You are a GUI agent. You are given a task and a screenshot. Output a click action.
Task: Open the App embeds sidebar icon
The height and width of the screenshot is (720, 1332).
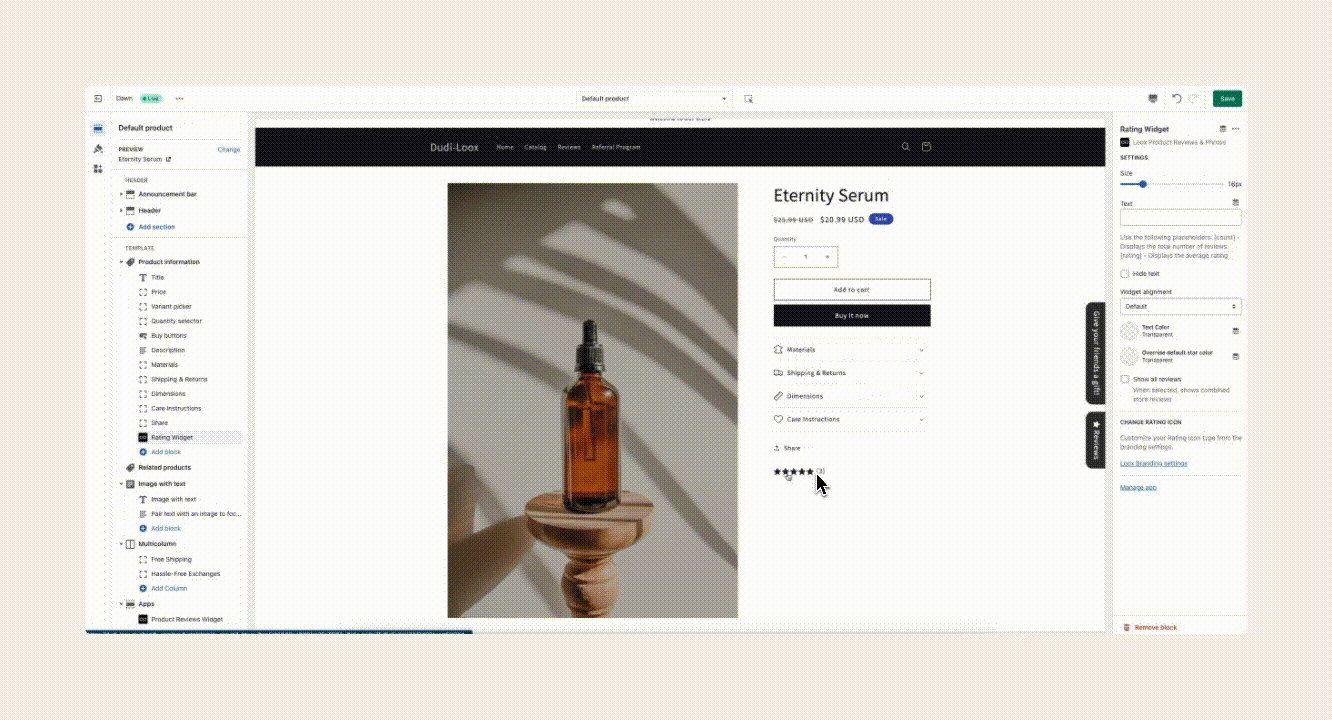98,169
